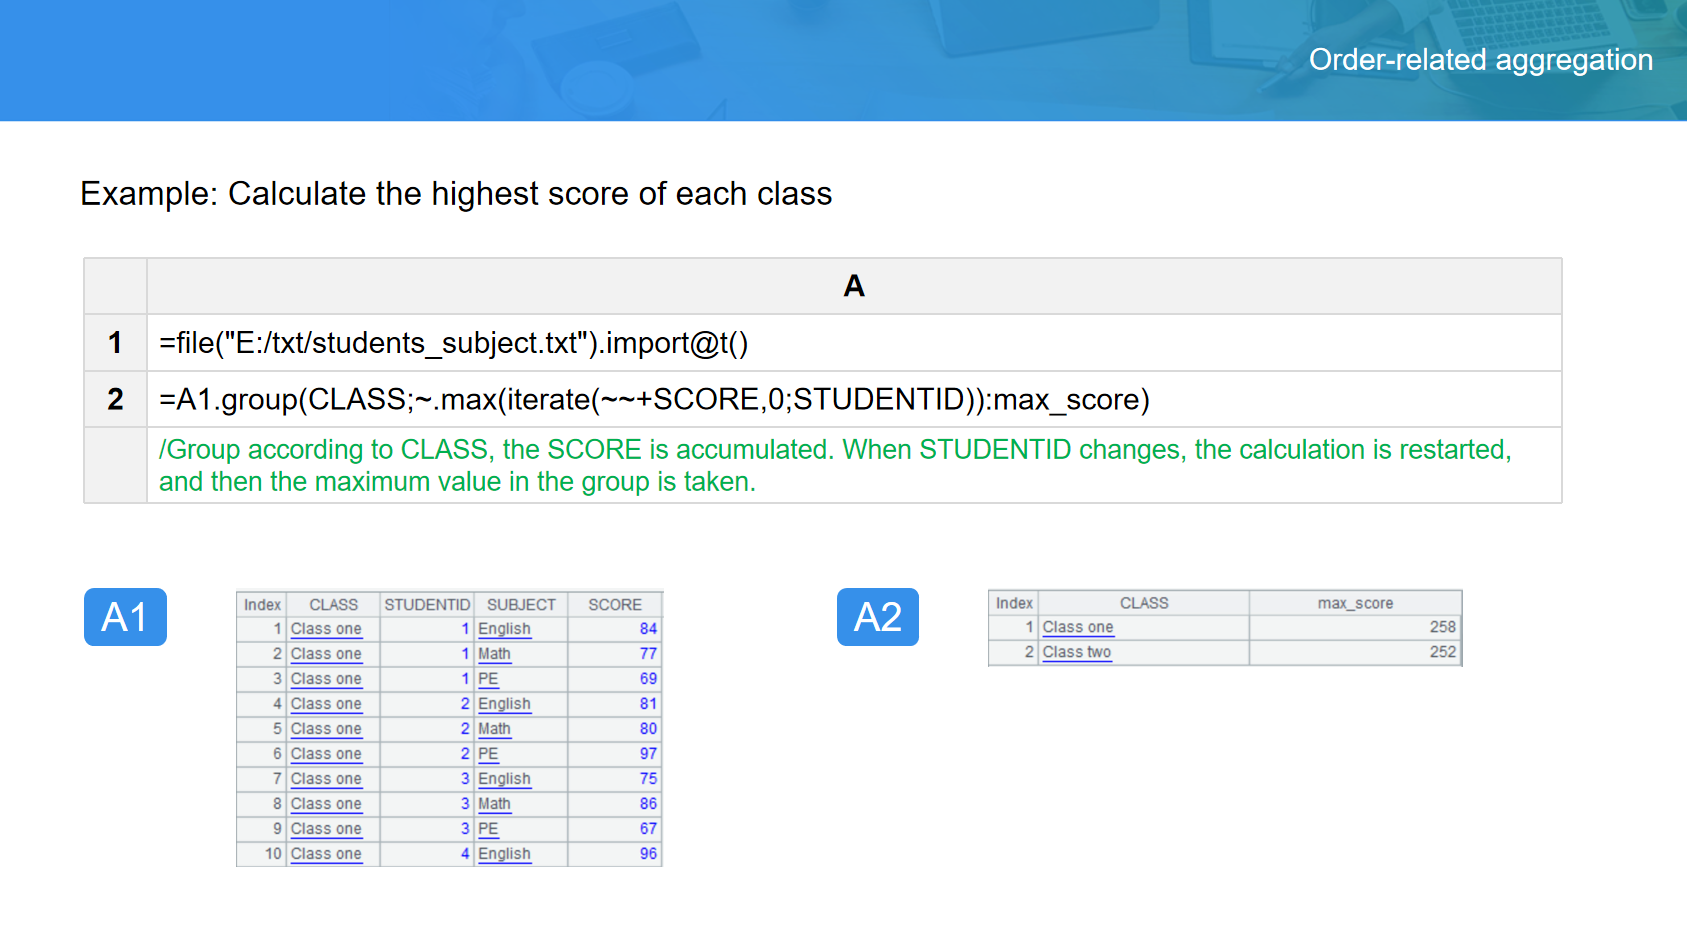Click column header A in the code grid

853,286
